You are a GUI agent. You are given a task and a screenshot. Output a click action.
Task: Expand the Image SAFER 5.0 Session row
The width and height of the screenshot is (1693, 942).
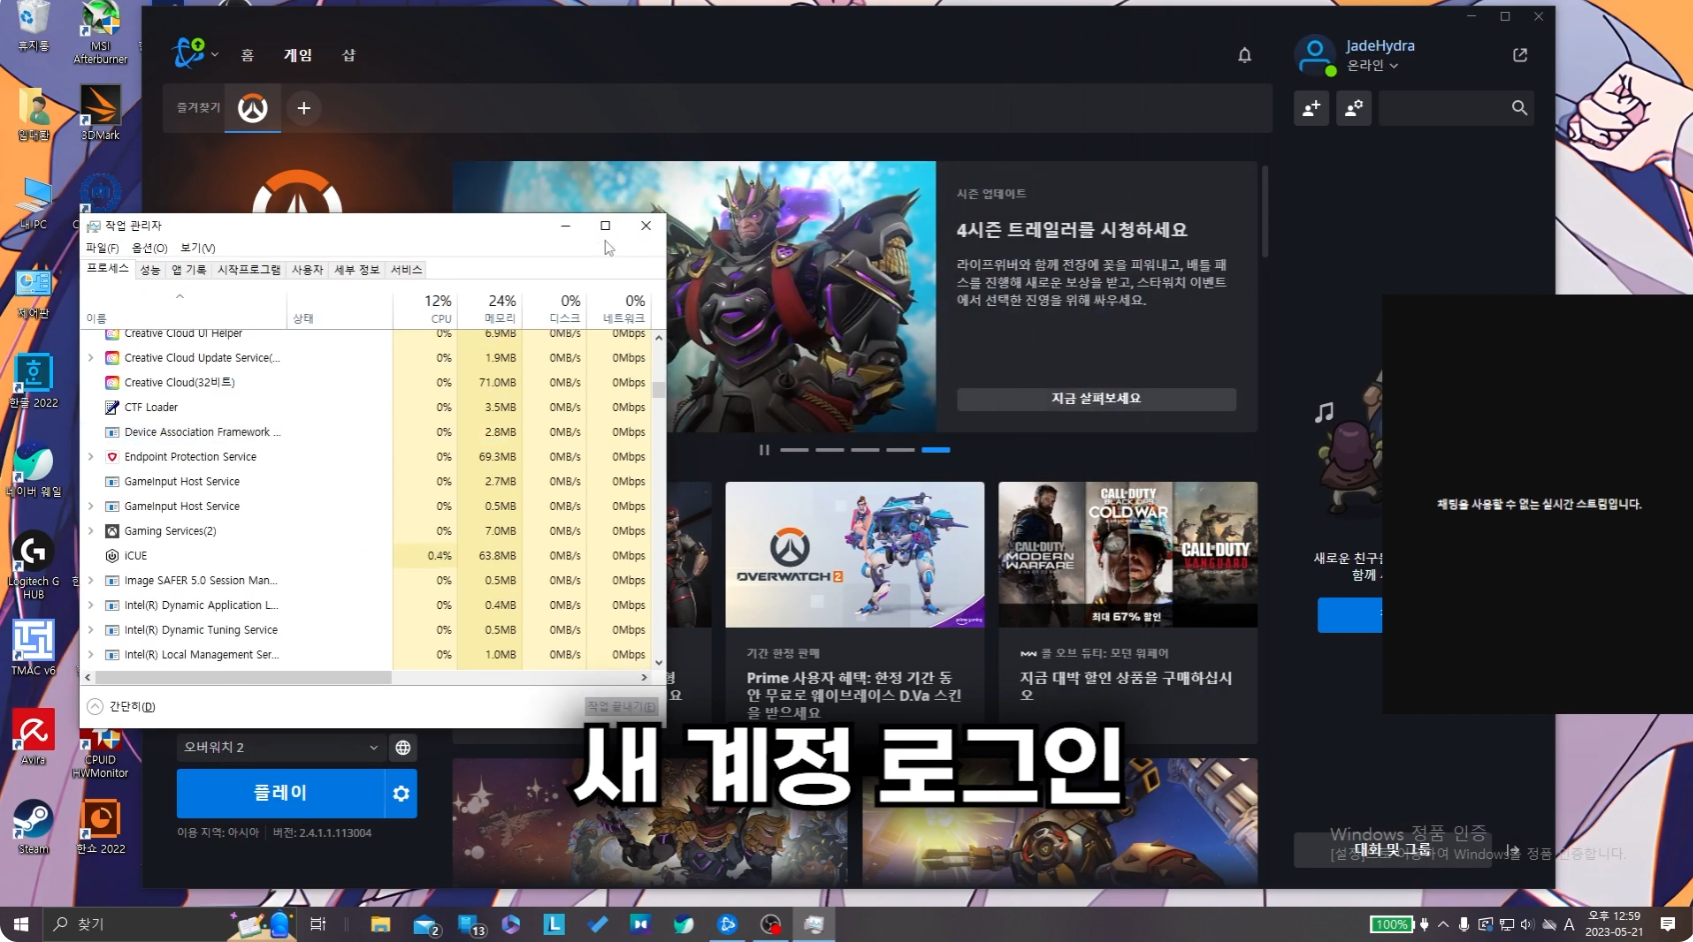click(91, 580)
